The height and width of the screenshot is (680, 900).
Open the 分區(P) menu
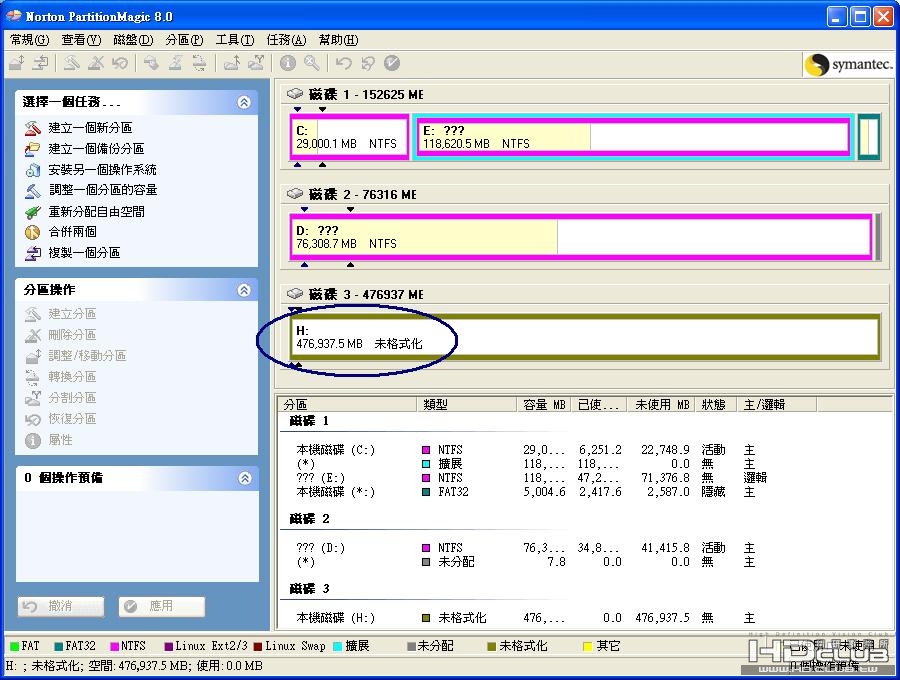click(x=184, y=40)
